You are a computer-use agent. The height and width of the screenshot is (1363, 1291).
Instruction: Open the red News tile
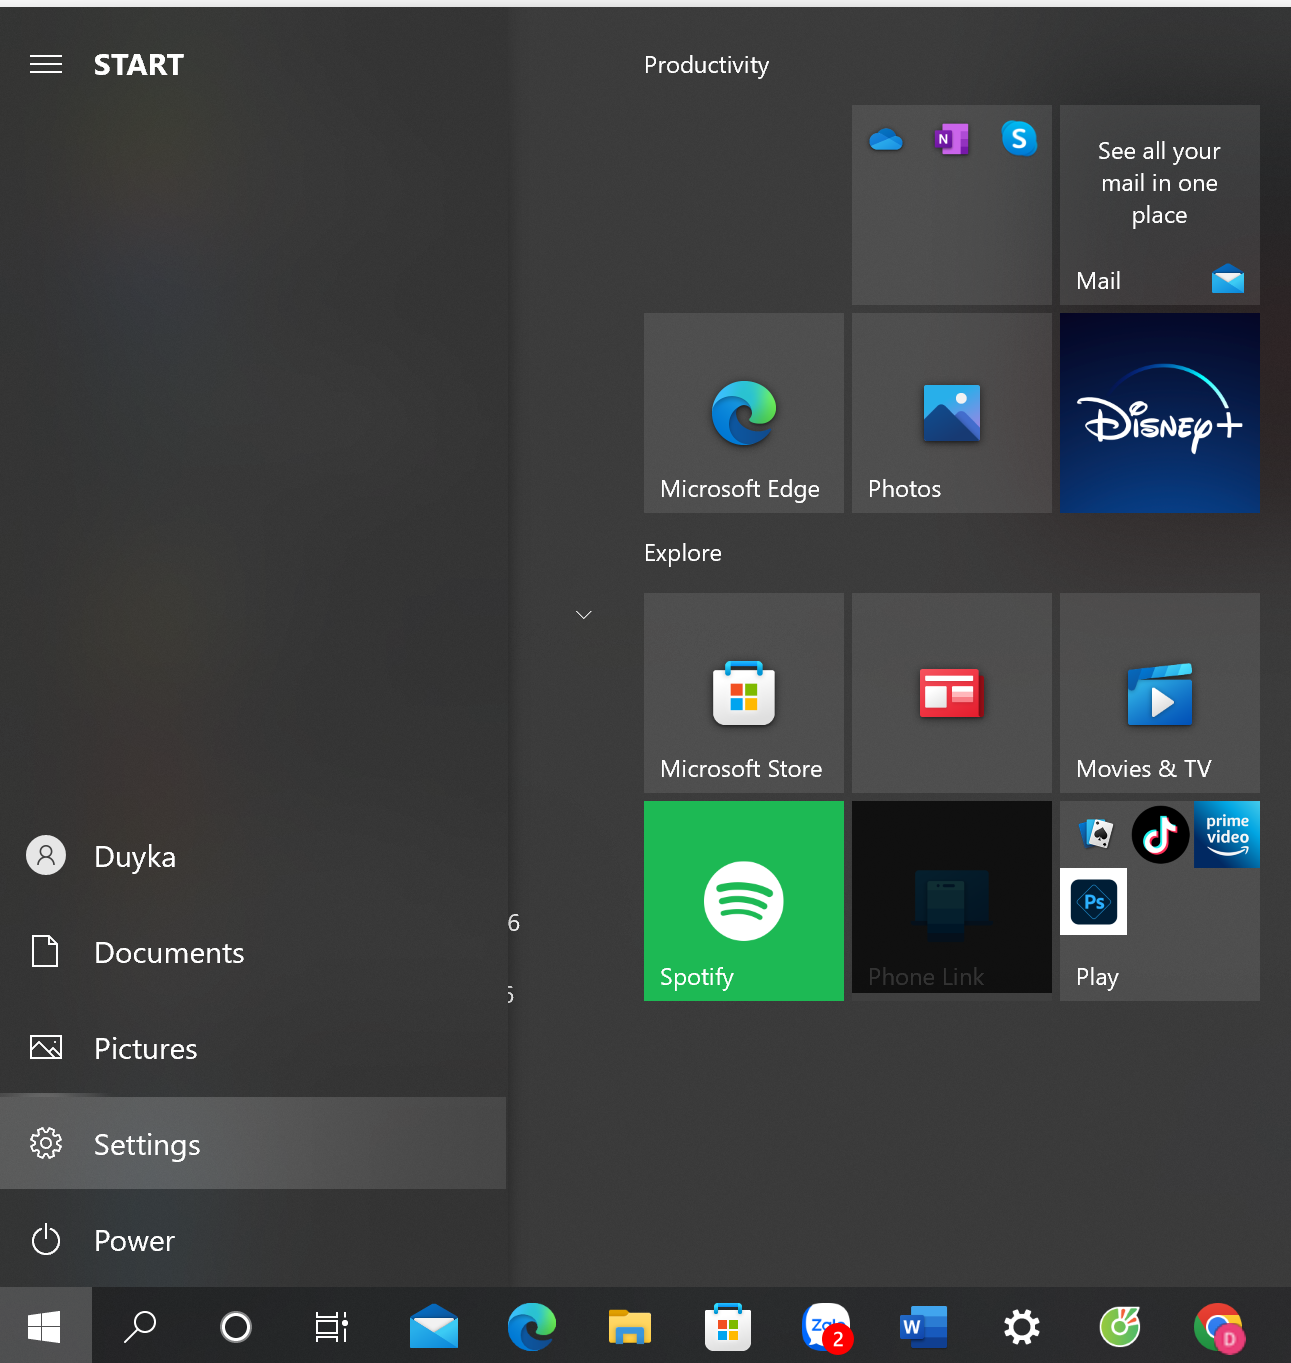[952, 693]
